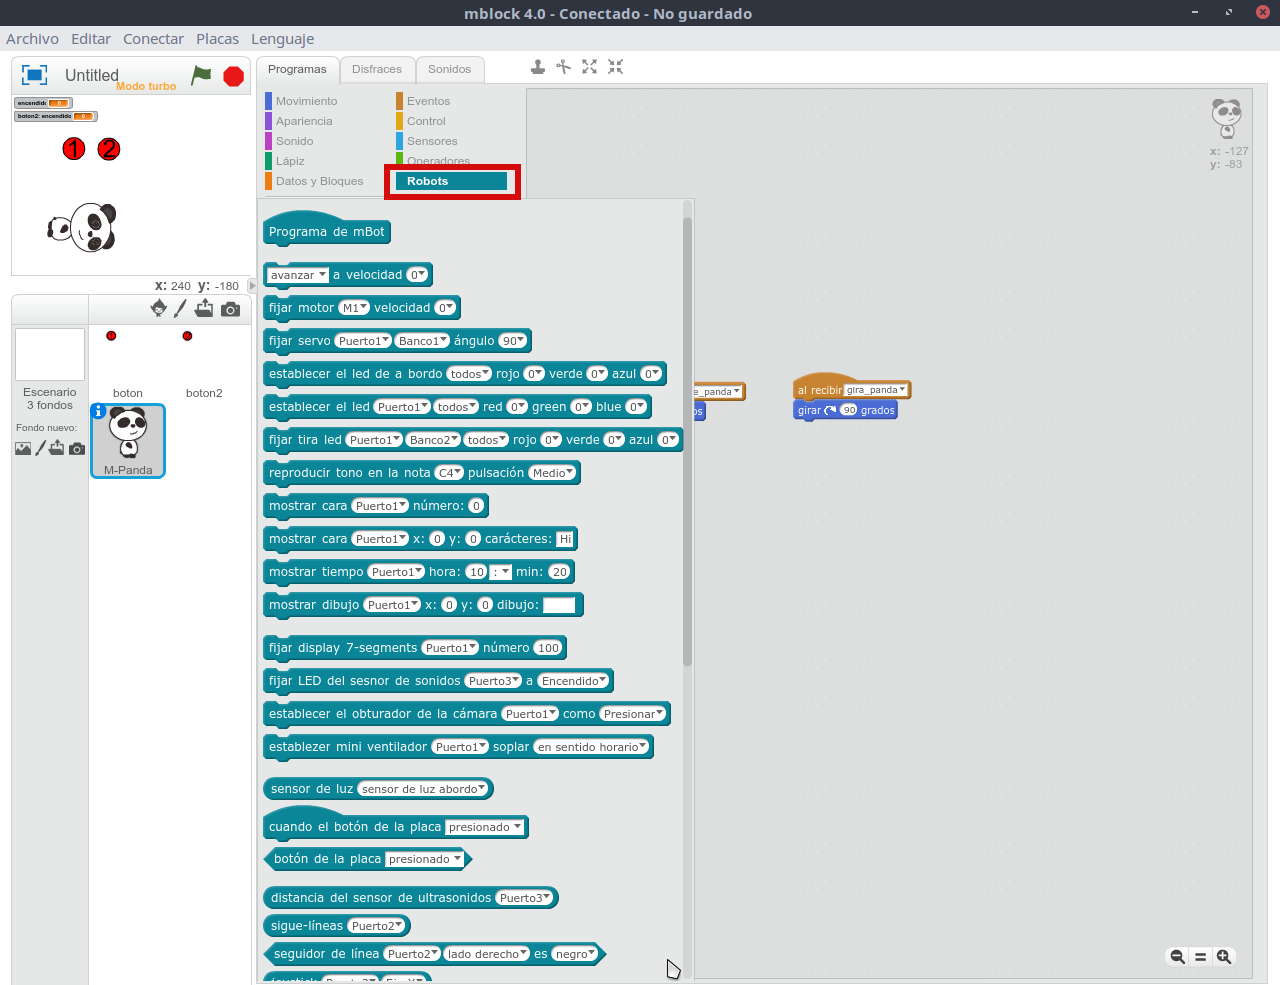Select the scissors delete tool
Viewport: 1280px width, 985px height.
point(564,67)
